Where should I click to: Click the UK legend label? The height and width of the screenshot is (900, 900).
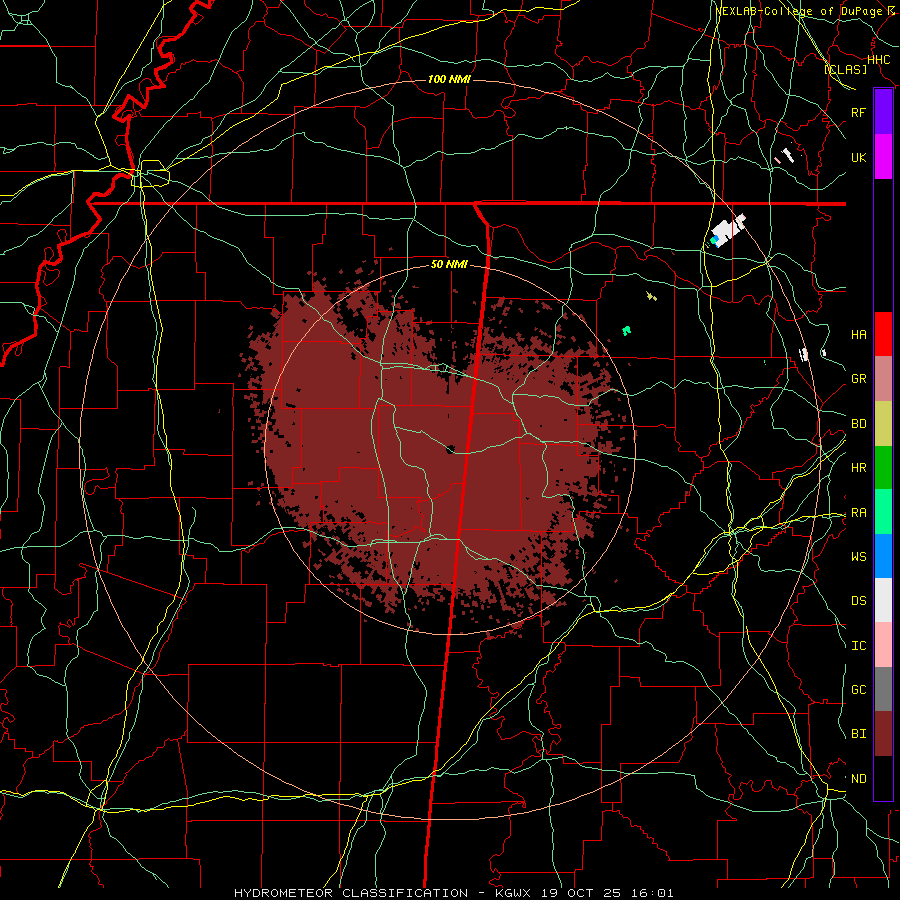pos(858,157)
